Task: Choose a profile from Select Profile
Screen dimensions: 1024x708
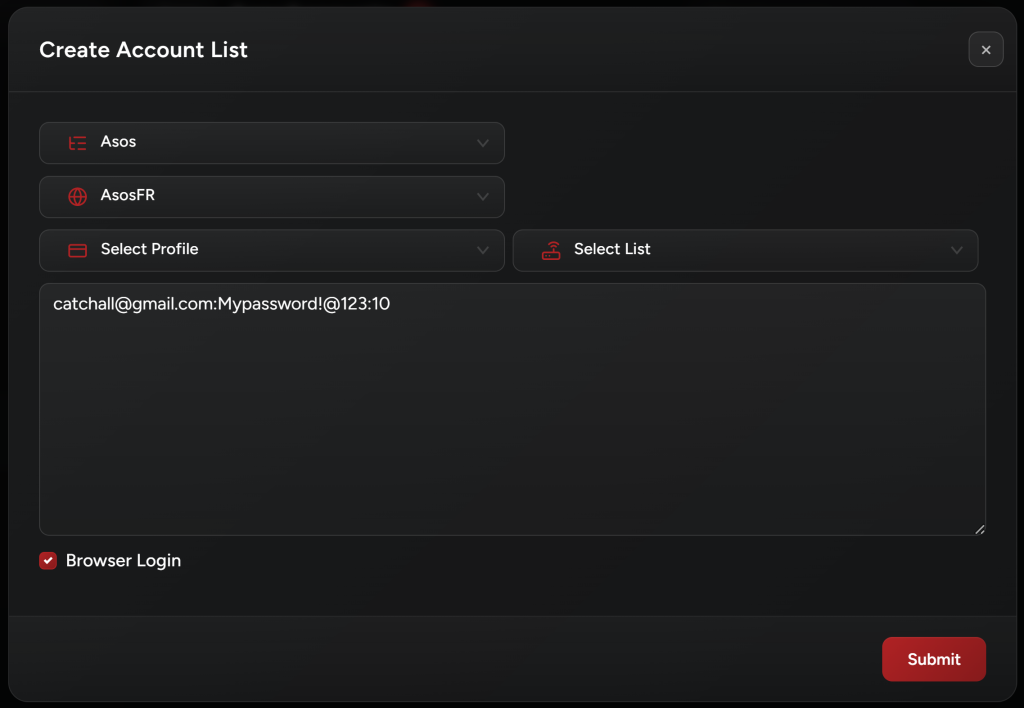Action: [x=270, y=250]
